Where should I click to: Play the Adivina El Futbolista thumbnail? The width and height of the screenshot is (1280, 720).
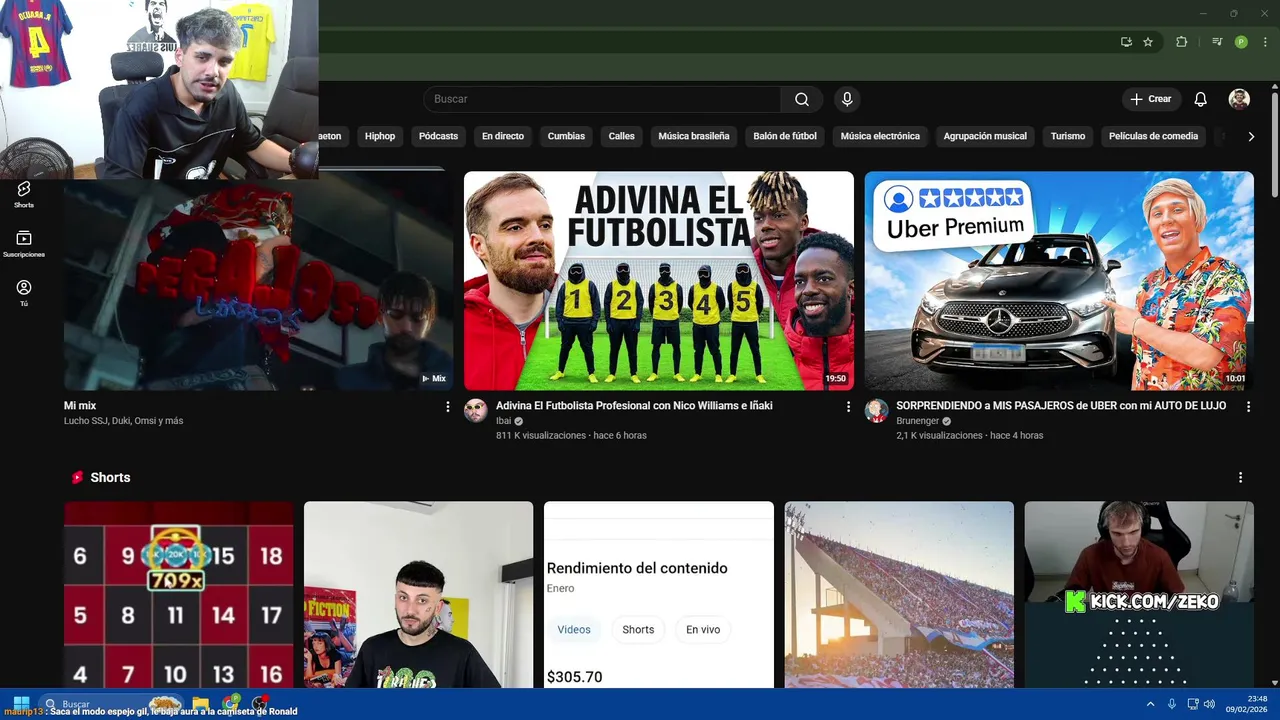point(659,281)
